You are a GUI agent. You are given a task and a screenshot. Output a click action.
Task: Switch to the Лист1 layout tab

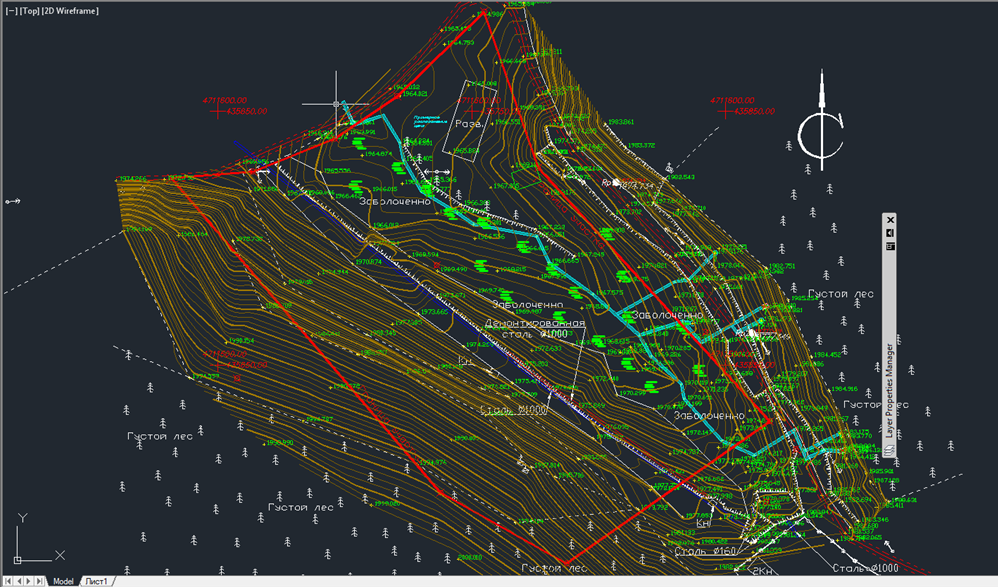point(99,580)
